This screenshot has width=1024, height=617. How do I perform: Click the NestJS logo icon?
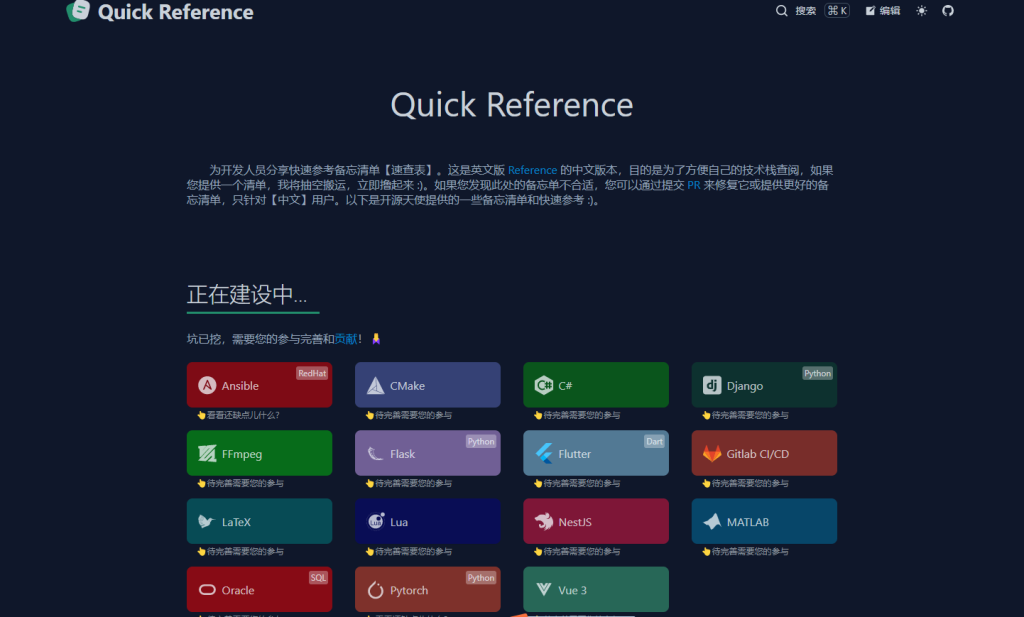543,521
